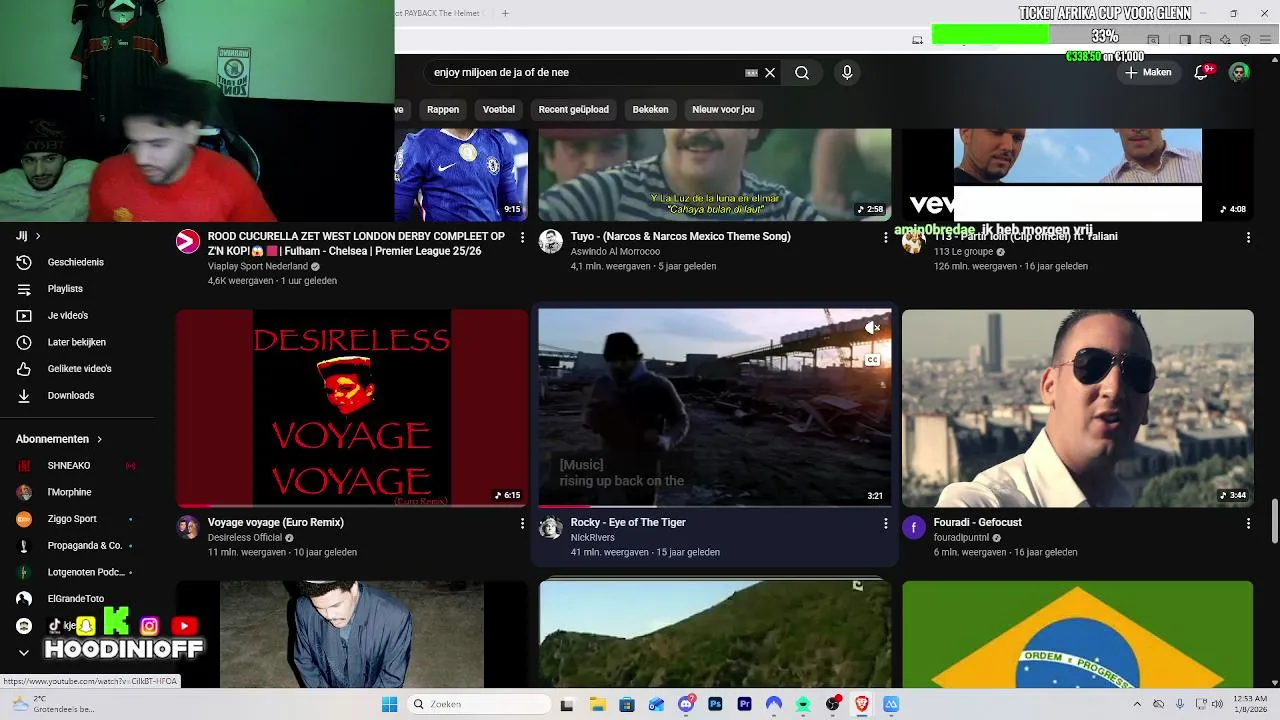Open the taskbar clock and date
This screenshot has height=720, width=1280.
pos(1248,704)
